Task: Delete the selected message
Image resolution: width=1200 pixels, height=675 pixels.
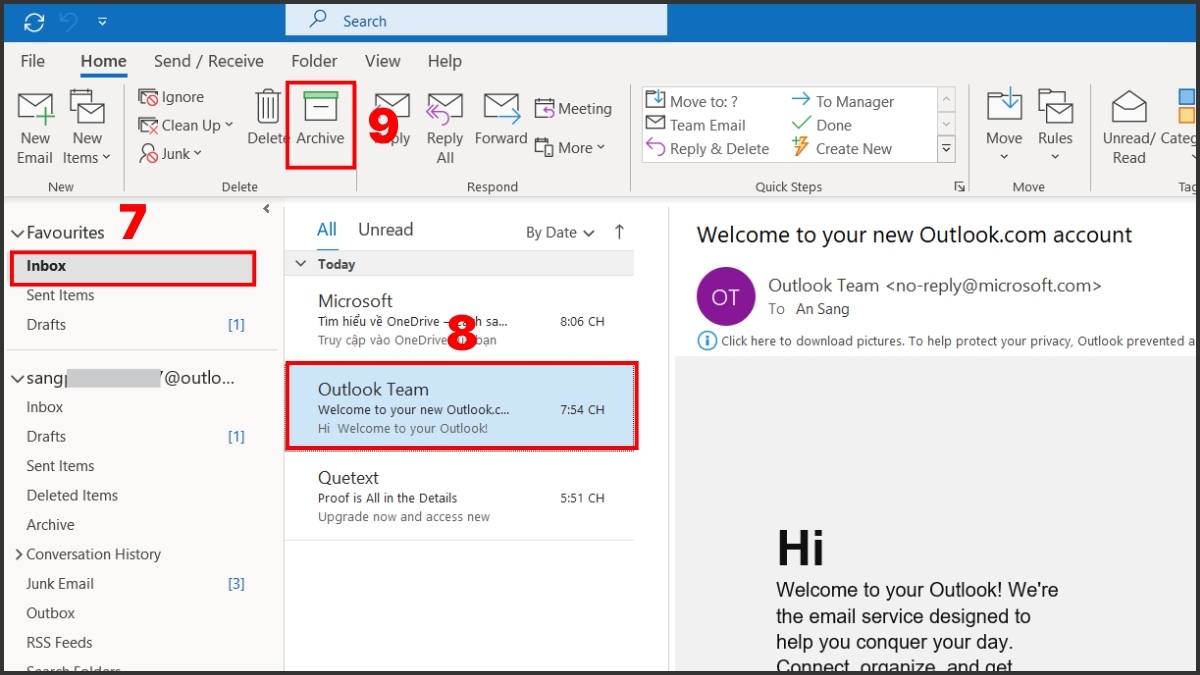Action: (x=267, y=118)
